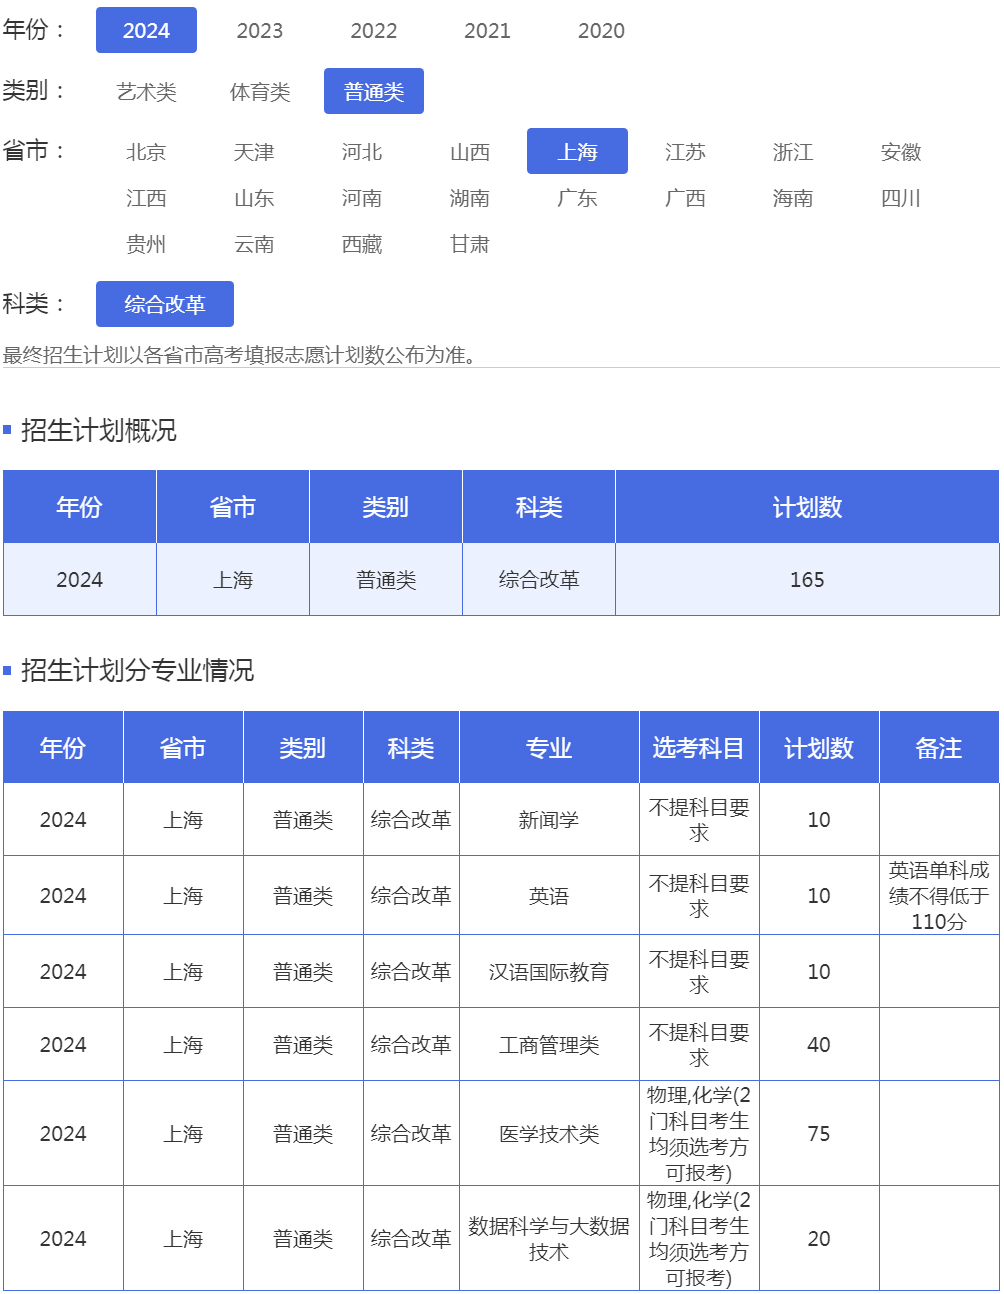Click 计划数 header in overview table
The image size is (1004, 1294).
pyautogui.click(x=807, y=507)
